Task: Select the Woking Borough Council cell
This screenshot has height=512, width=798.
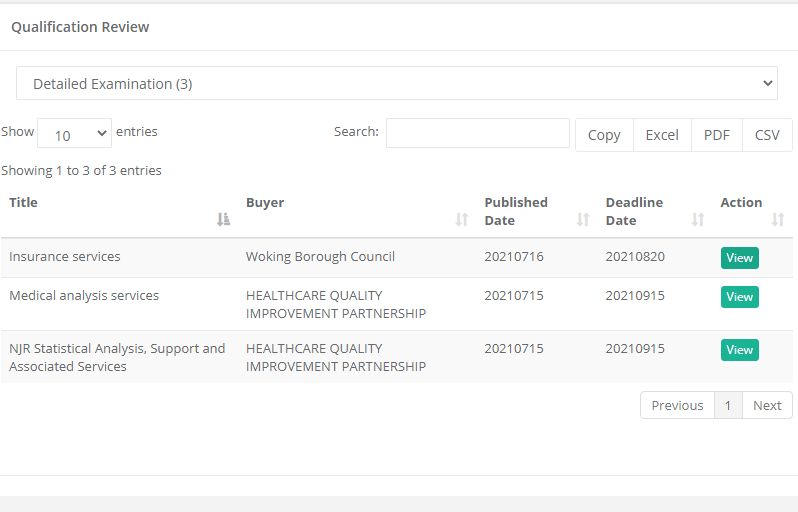Action: 320,257
